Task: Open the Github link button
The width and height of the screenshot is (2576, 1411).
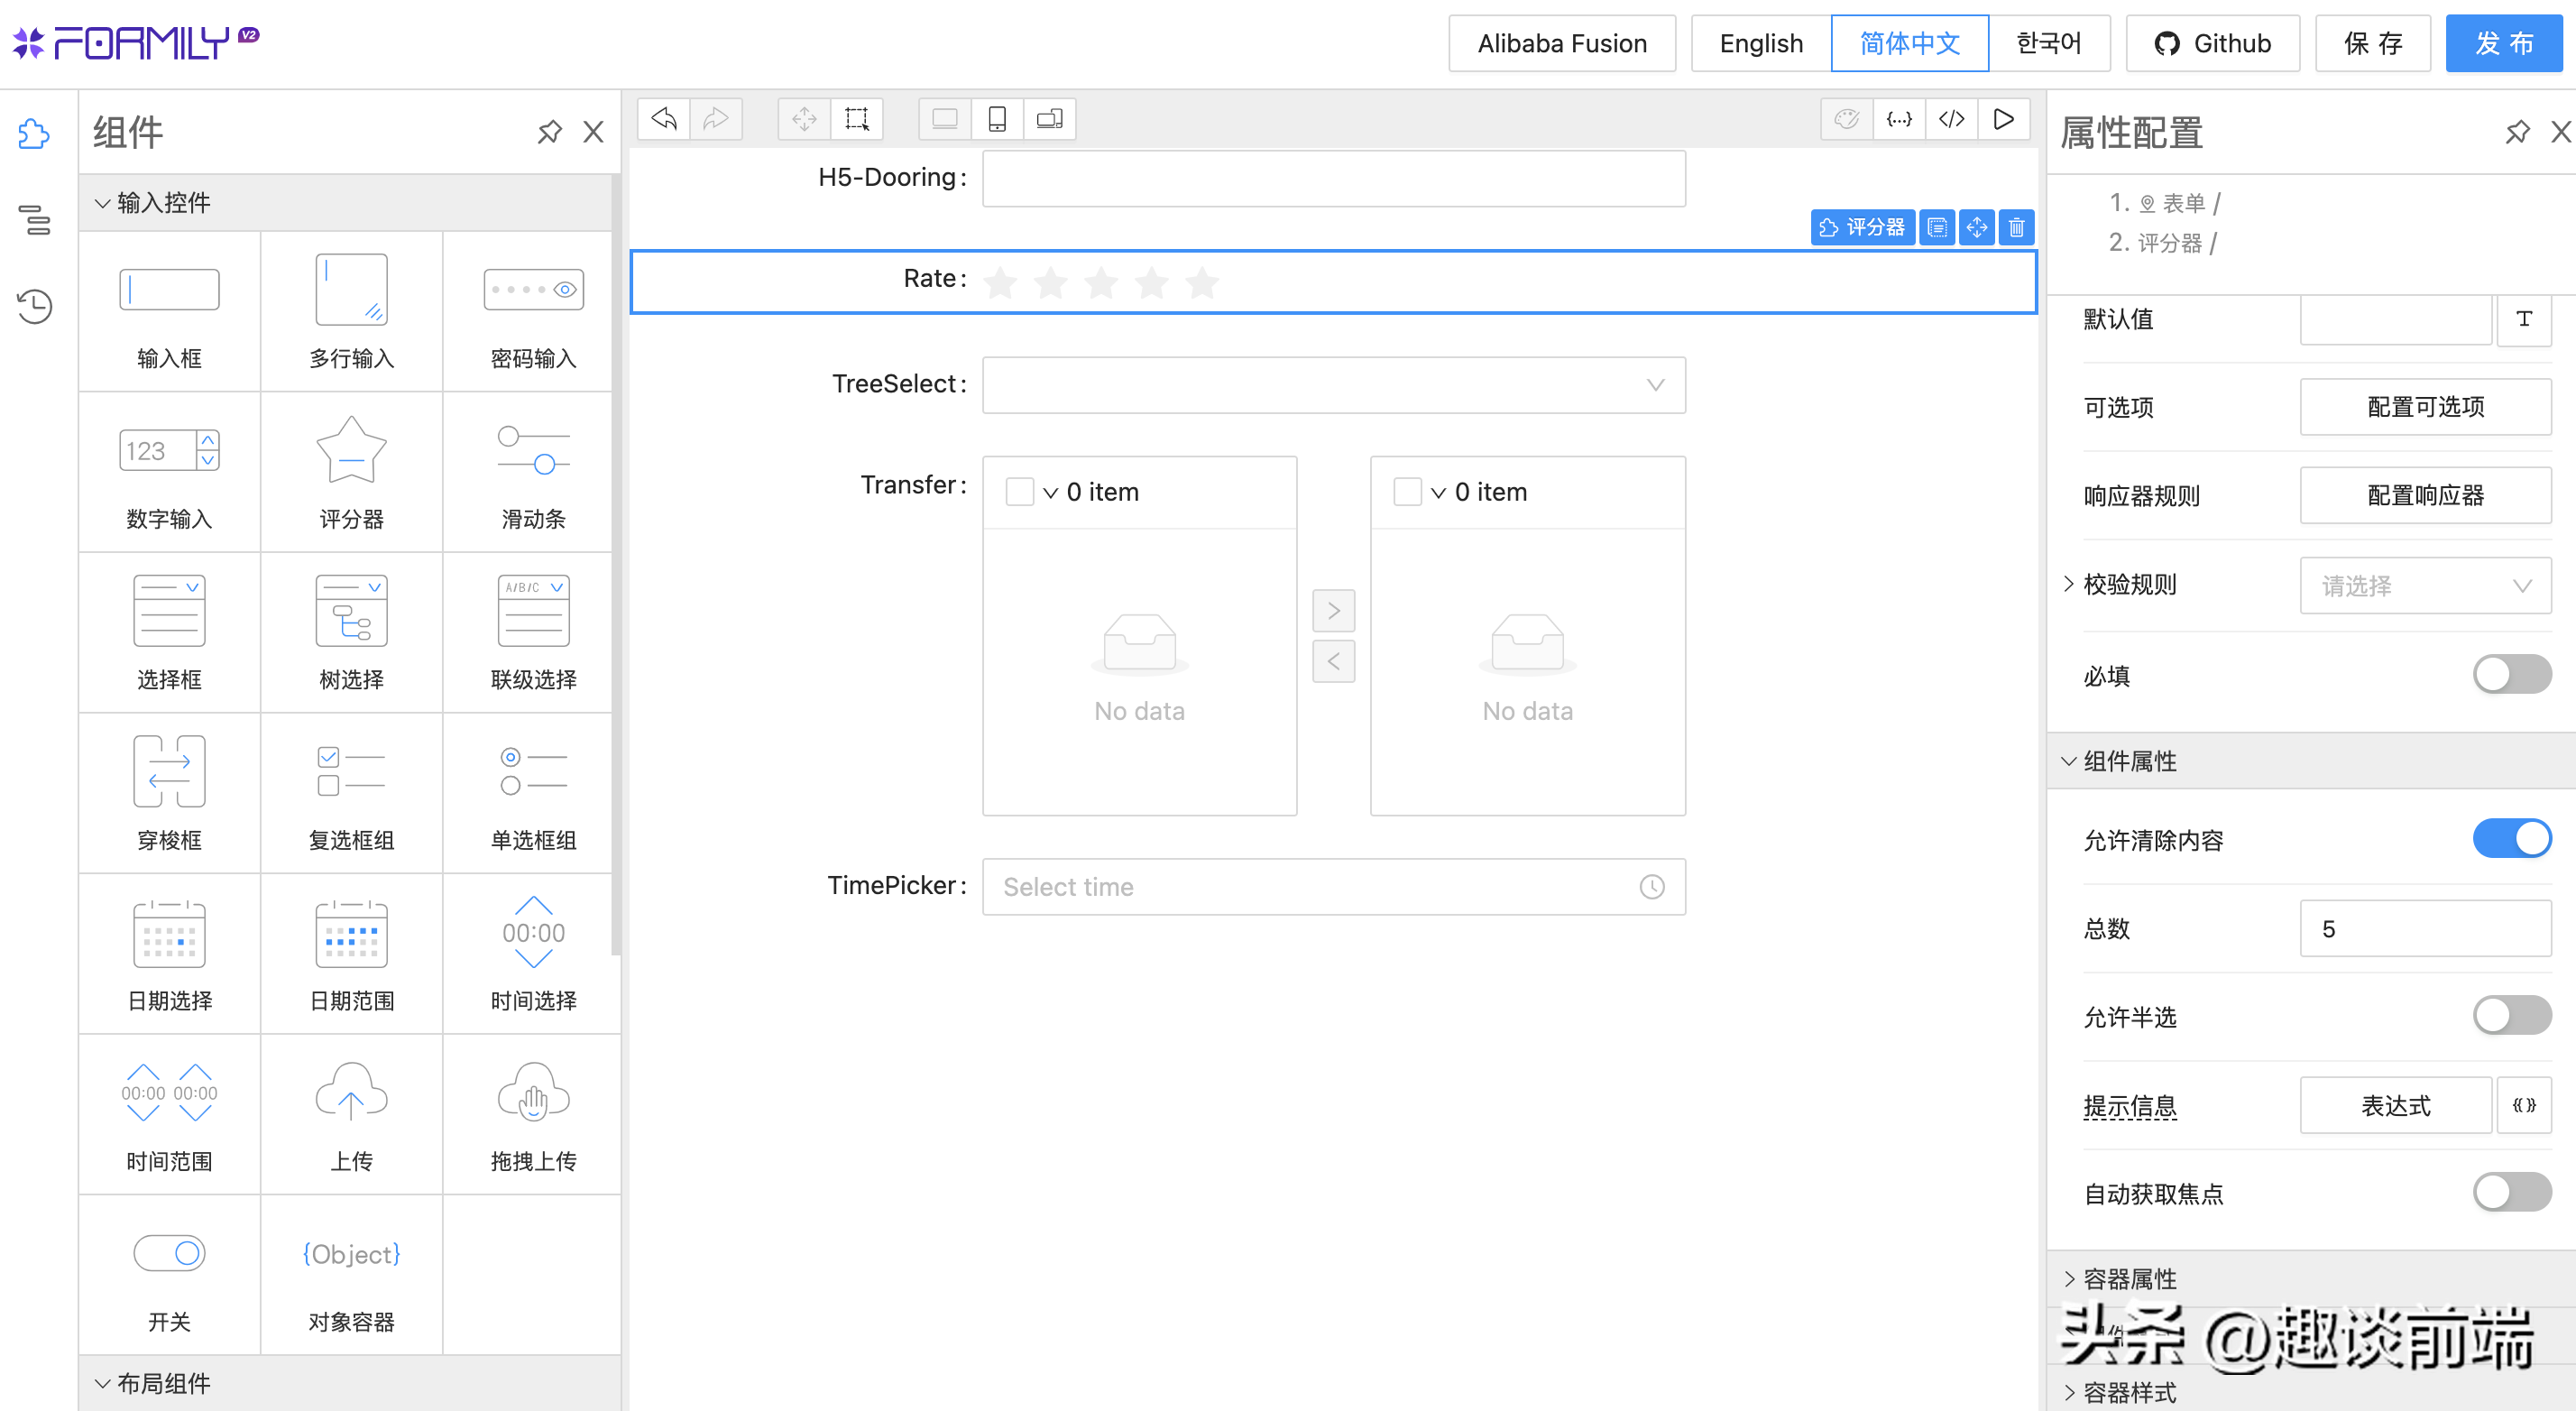Action: point(2212,43)
